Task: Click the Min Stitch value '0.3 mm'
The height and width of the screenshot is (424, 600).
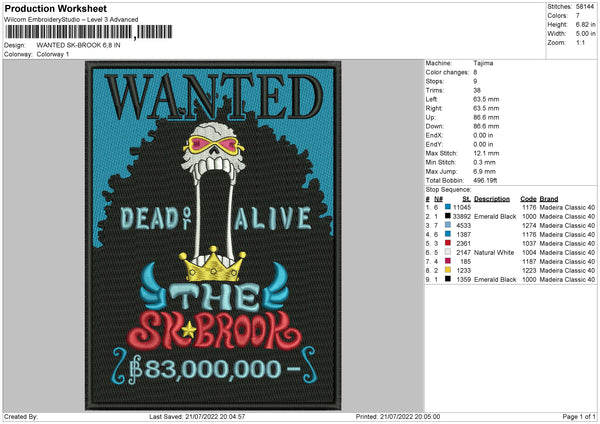Action: 484,162
